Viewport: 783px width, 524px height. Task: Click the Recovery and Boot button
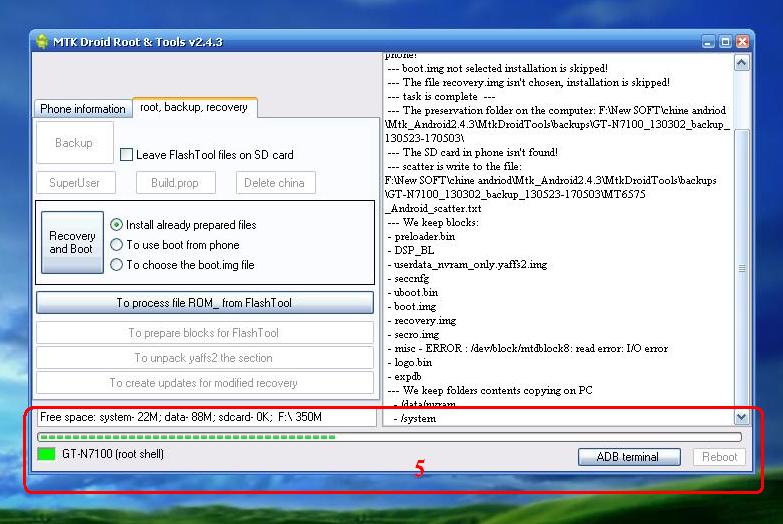[x=72, y=242]
